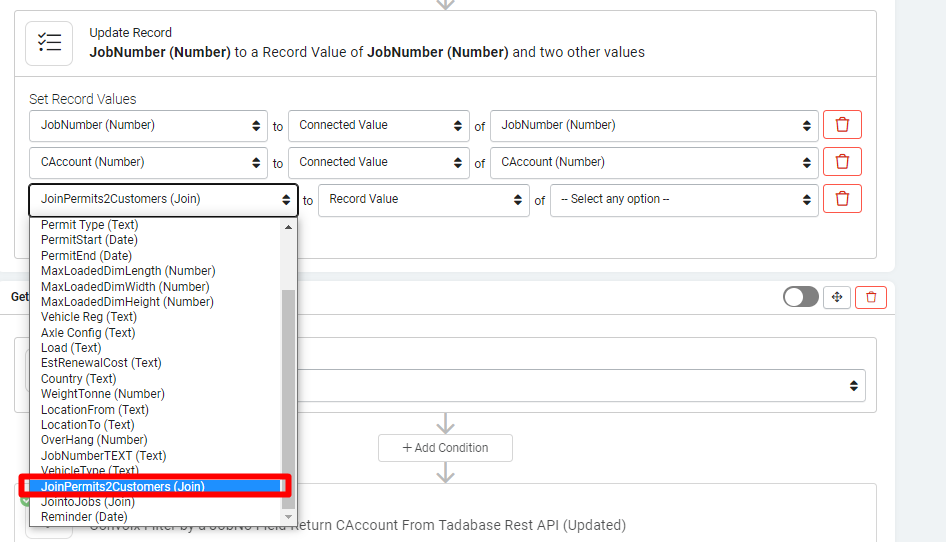
Task: Click the field list vertical scrollbar
Action: click(289, 380)
